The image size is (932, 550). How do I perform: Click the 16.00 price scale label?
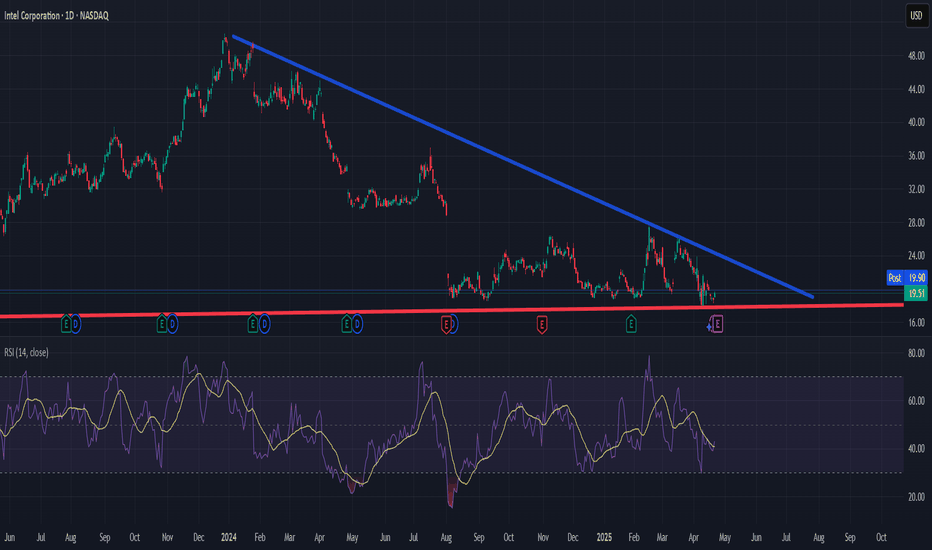(916, 323)
